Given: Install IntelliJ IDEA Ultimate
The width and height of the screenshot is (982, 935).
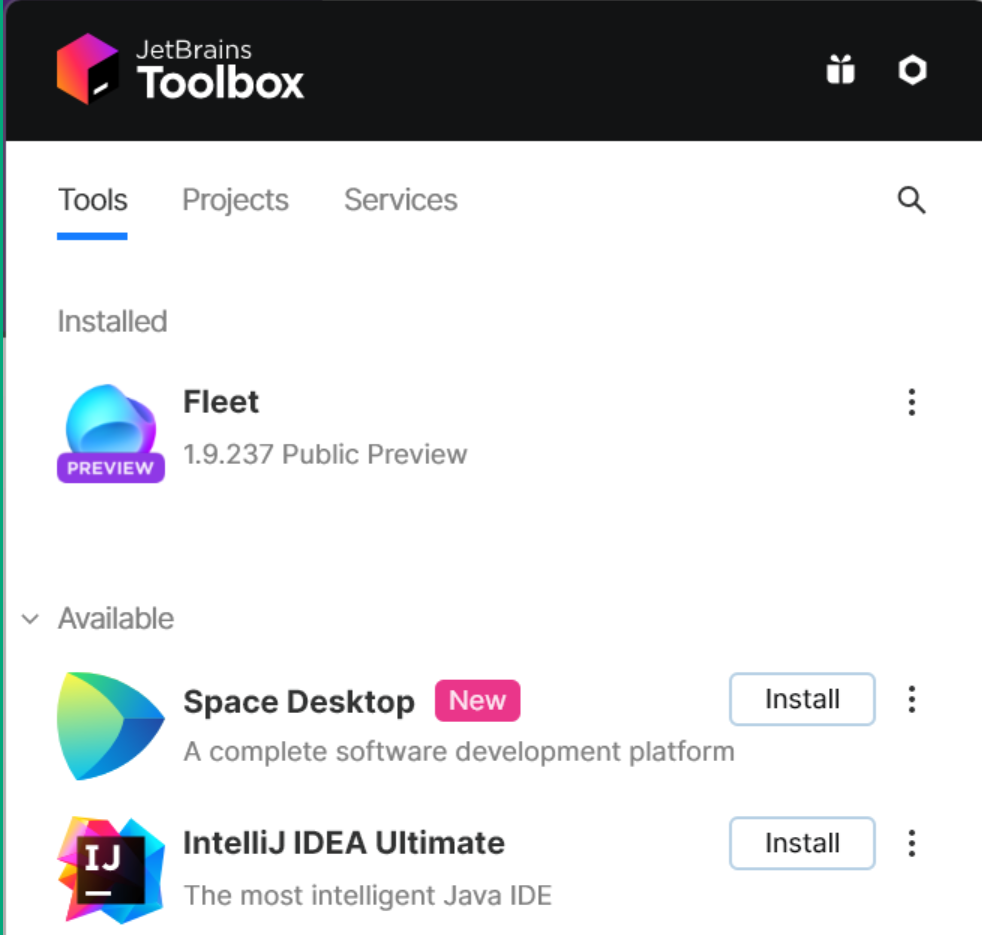Looking at the screenshot, I should click(802, 843).
